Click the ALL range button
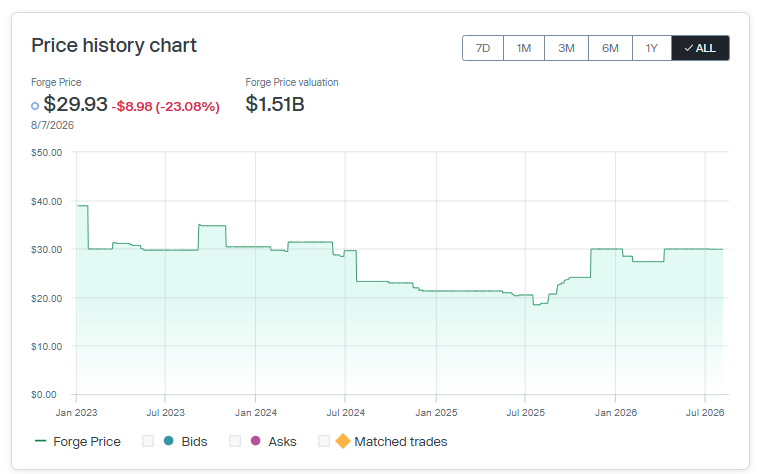757x474 pixels. click(701, 48)
